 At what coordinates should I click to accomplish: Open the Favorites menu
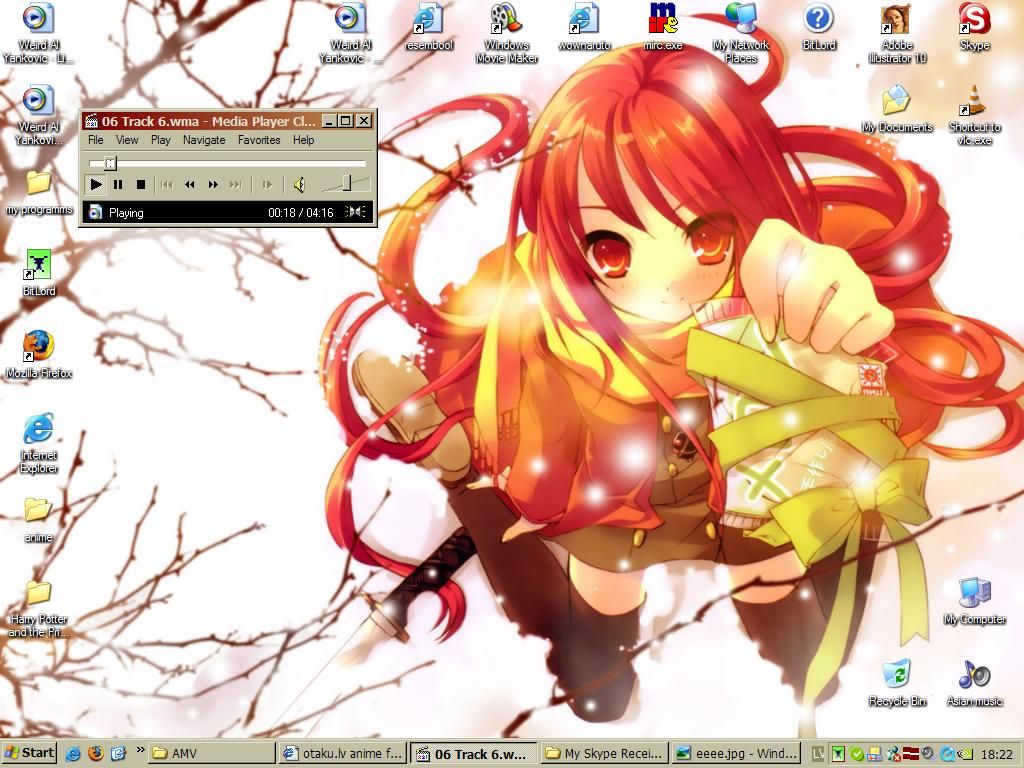[259, 140]
